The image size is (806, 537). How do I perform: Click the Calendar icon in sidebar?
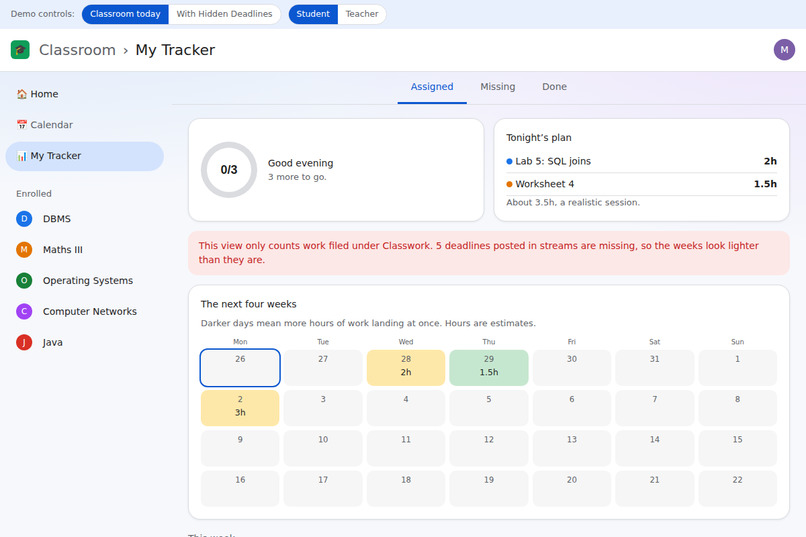22,125
